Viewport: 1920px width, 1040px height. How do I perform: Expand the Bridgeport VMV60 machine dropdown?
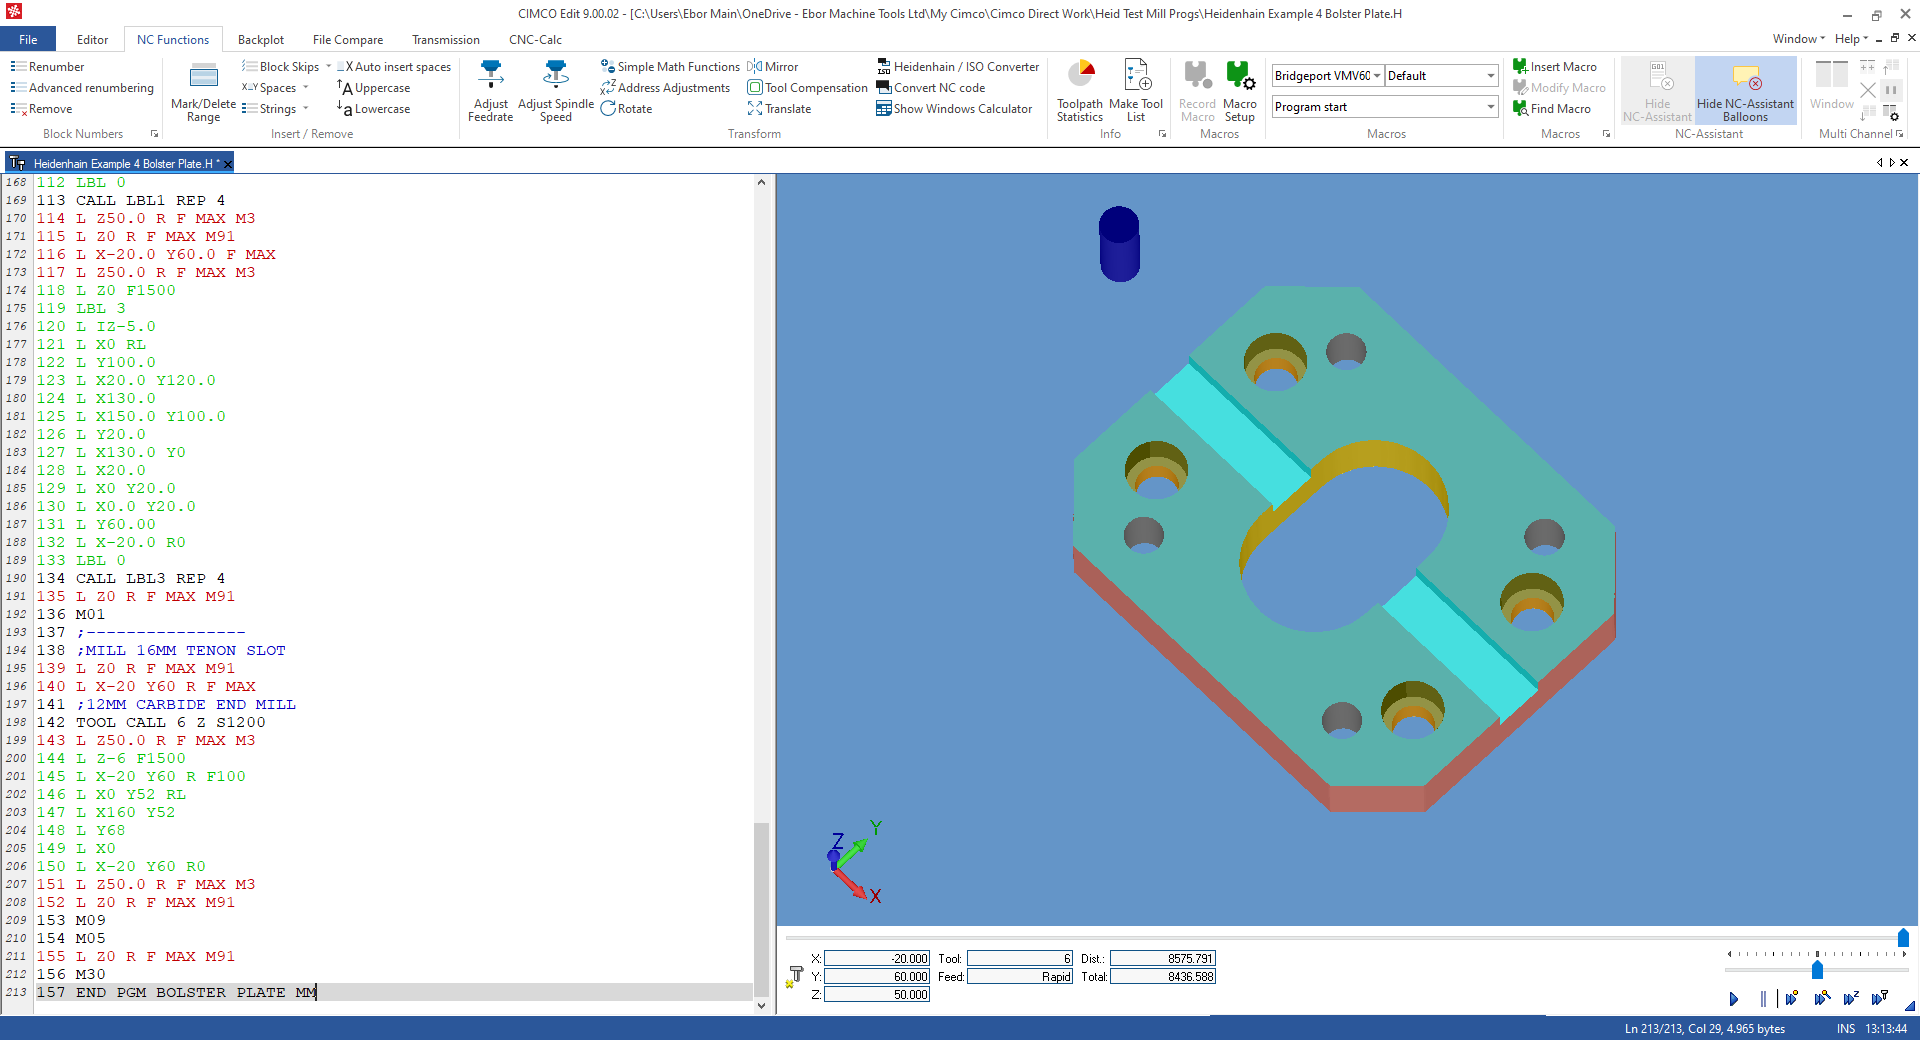click(1377, 76)
